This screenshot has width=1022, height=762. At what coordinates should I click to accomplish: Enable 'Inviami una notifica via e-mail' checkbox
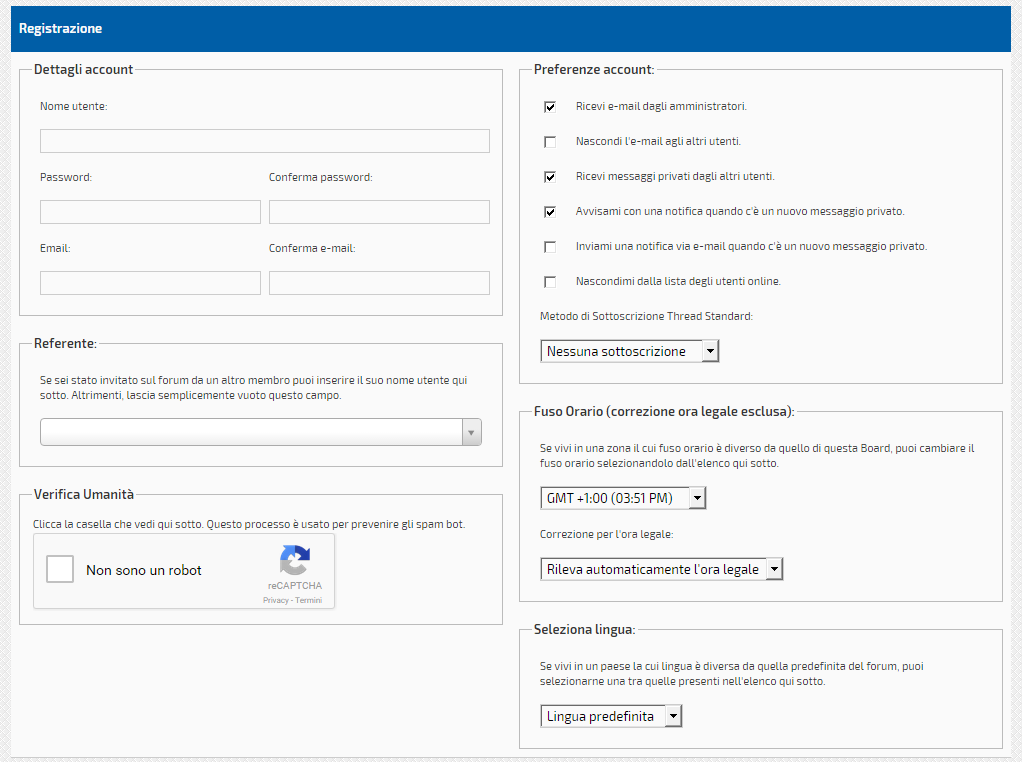550,247
